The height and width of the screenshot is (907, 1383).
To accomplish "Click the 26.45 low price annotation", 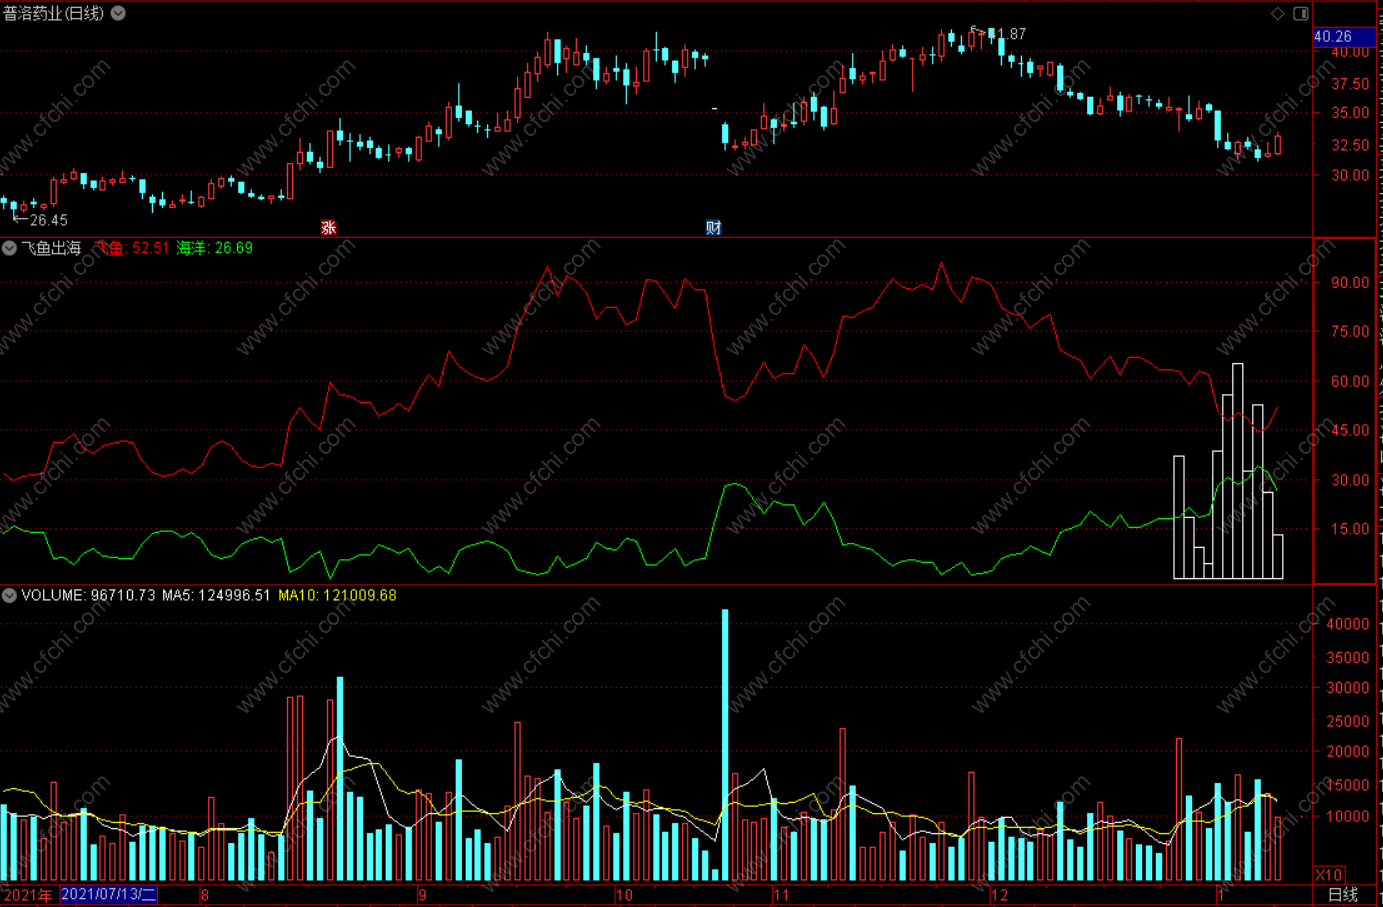I will 49,220.
